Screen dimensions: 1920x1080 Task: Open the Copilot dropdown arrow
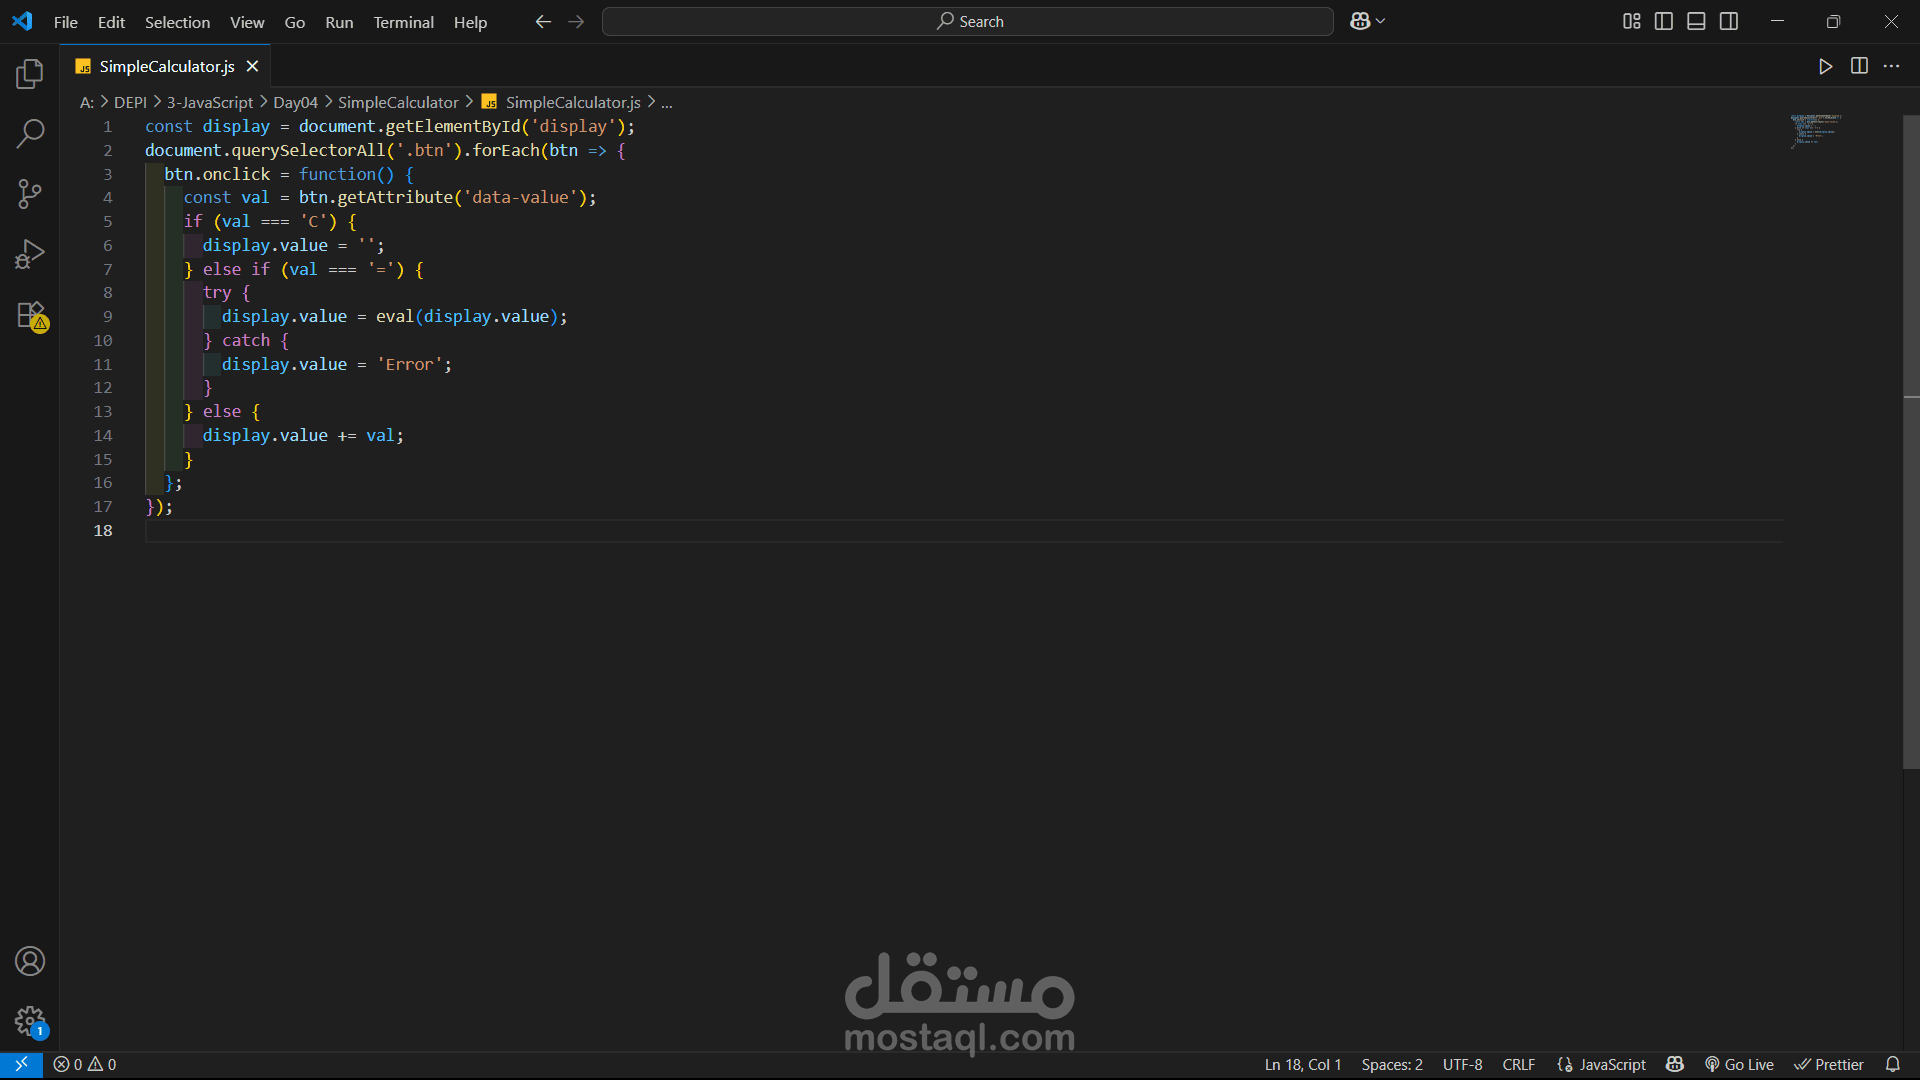click(x=1381, y=21)
